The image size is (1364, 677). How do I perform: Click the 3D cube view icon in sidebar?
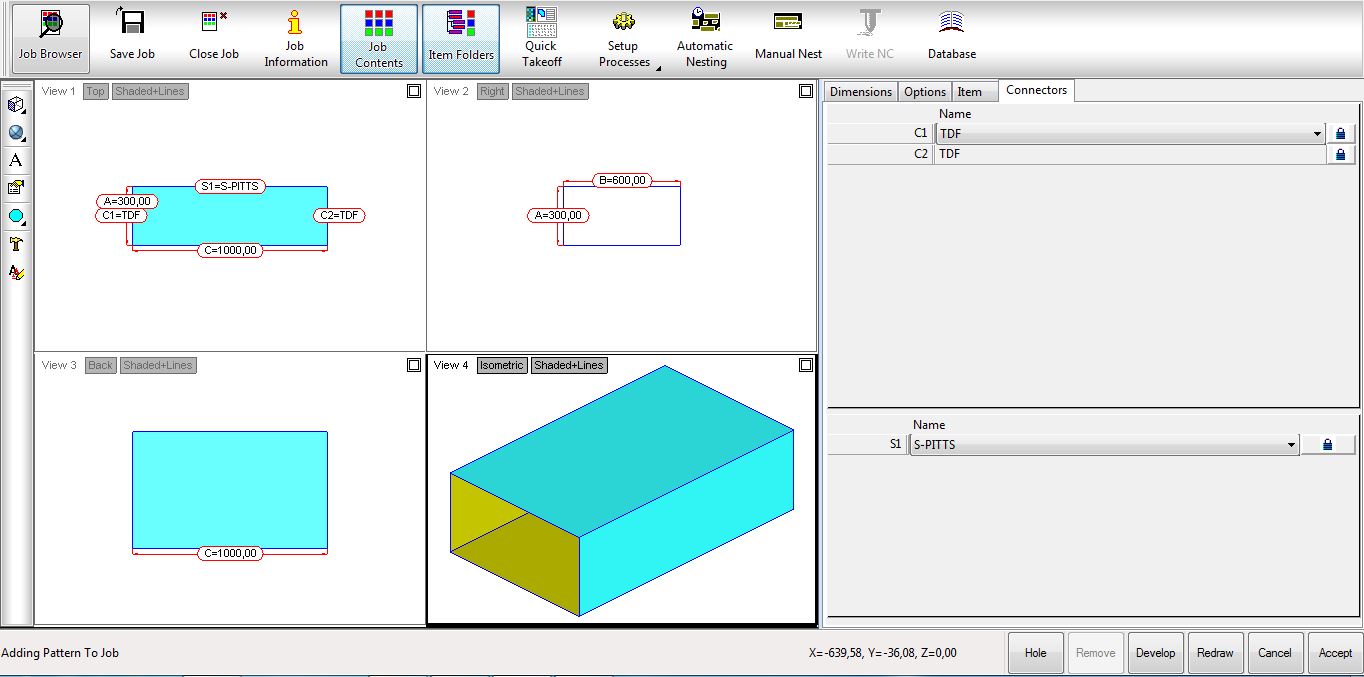tap(16, 105)
